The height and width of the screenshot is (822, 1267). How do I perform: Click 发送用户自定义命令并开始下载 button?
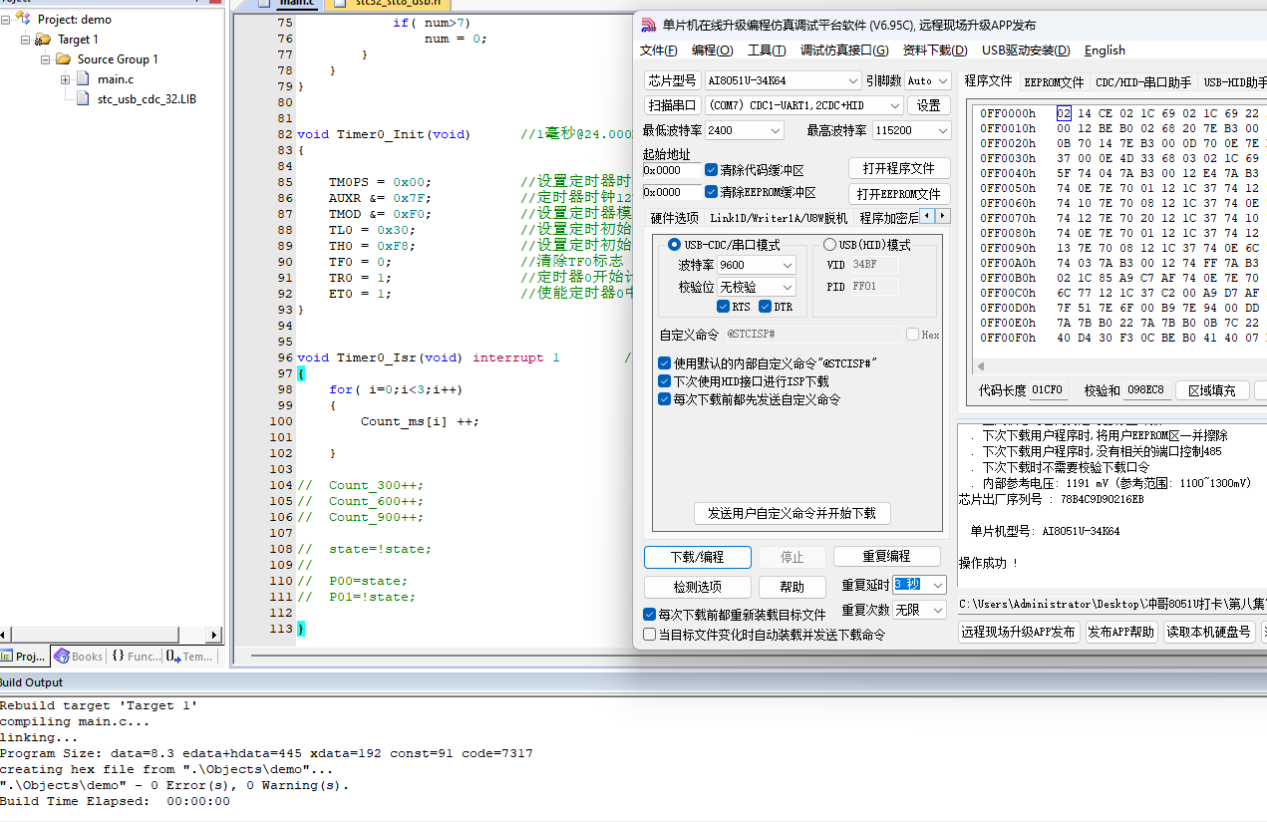pos(792,513)
